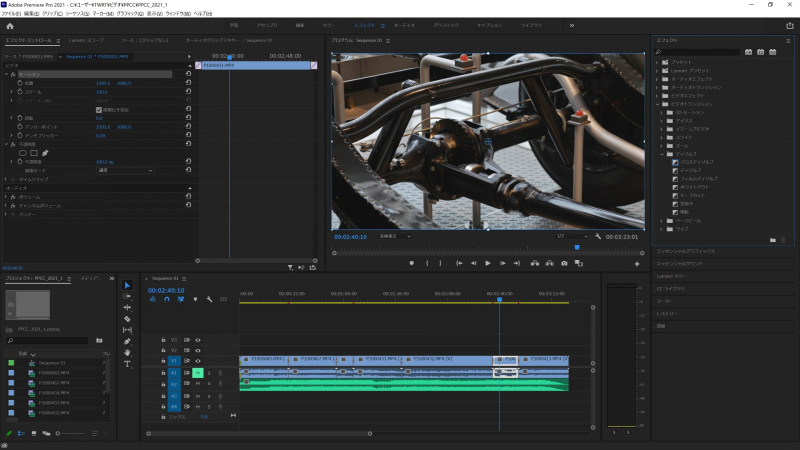Open the Sequence menu
800x450 pixels.
click(78, 14)
